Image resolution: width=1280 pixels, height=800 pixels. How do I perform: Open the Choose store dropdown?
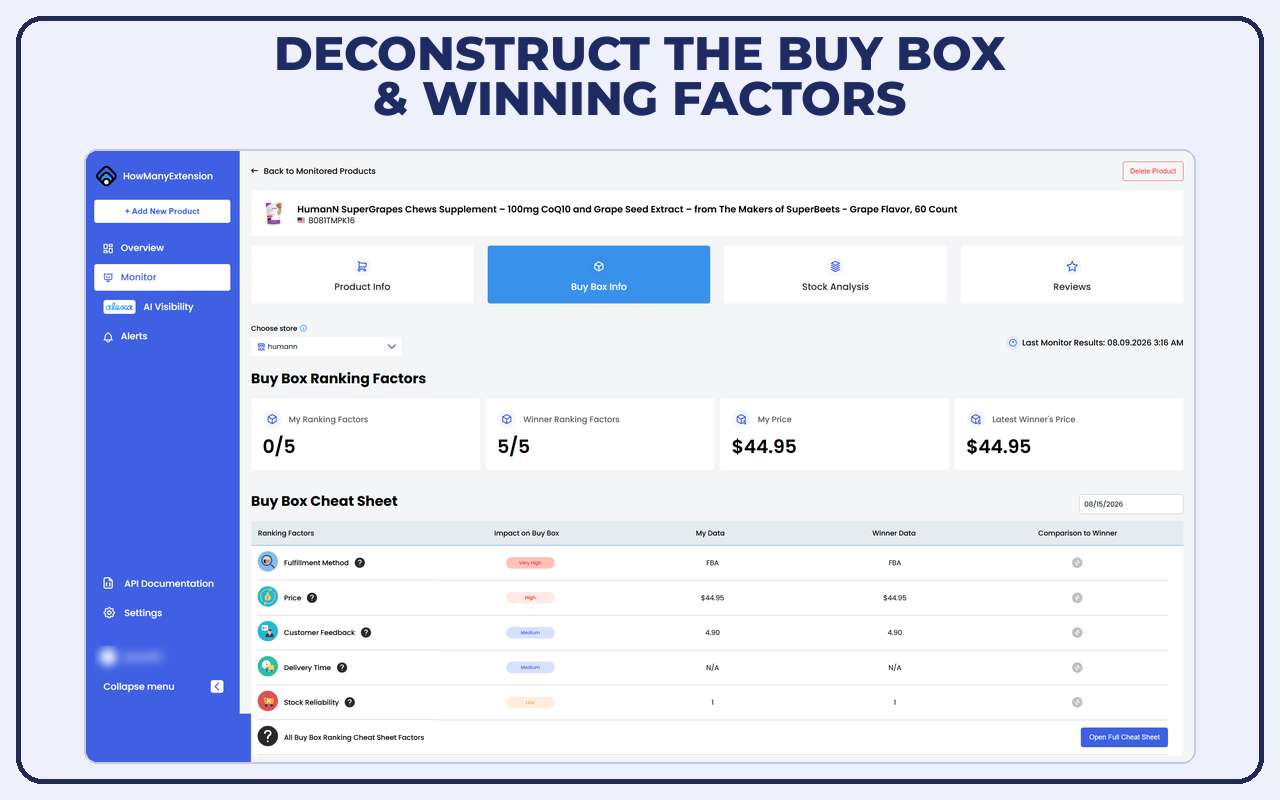pos(326,347)
